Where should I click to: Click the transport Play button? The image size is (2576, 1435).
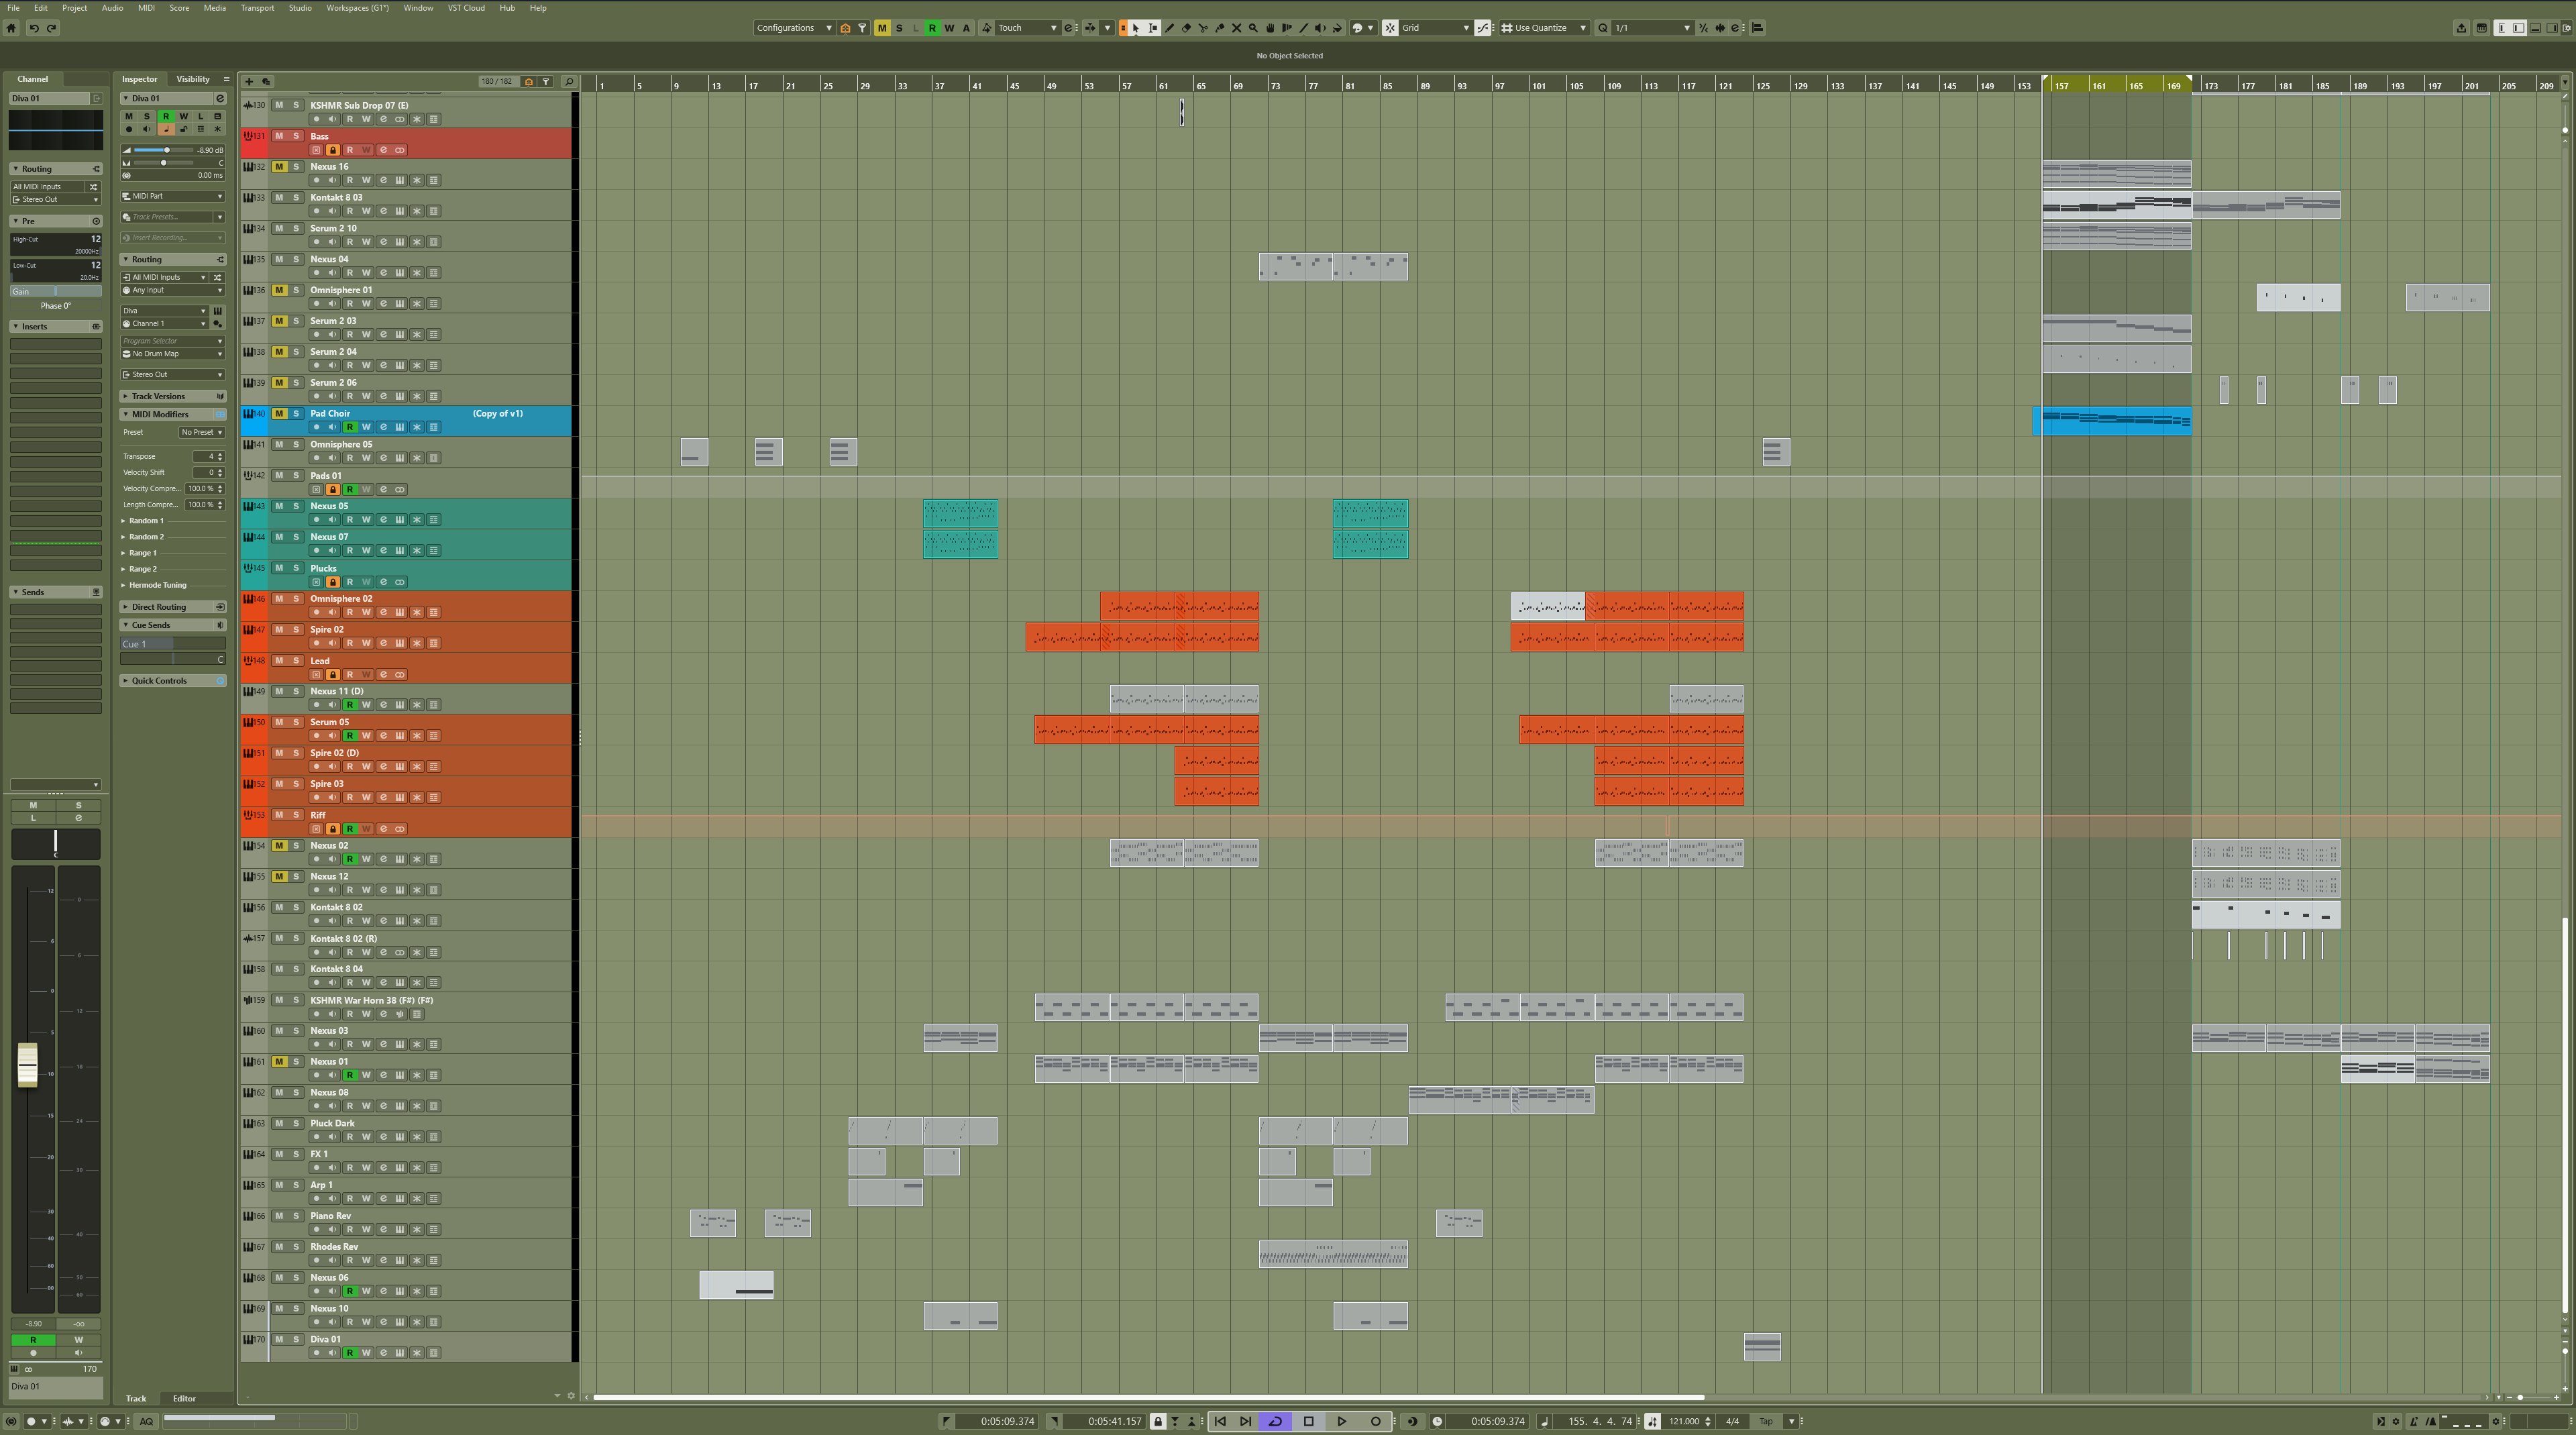click(x=1342, y=1421)
